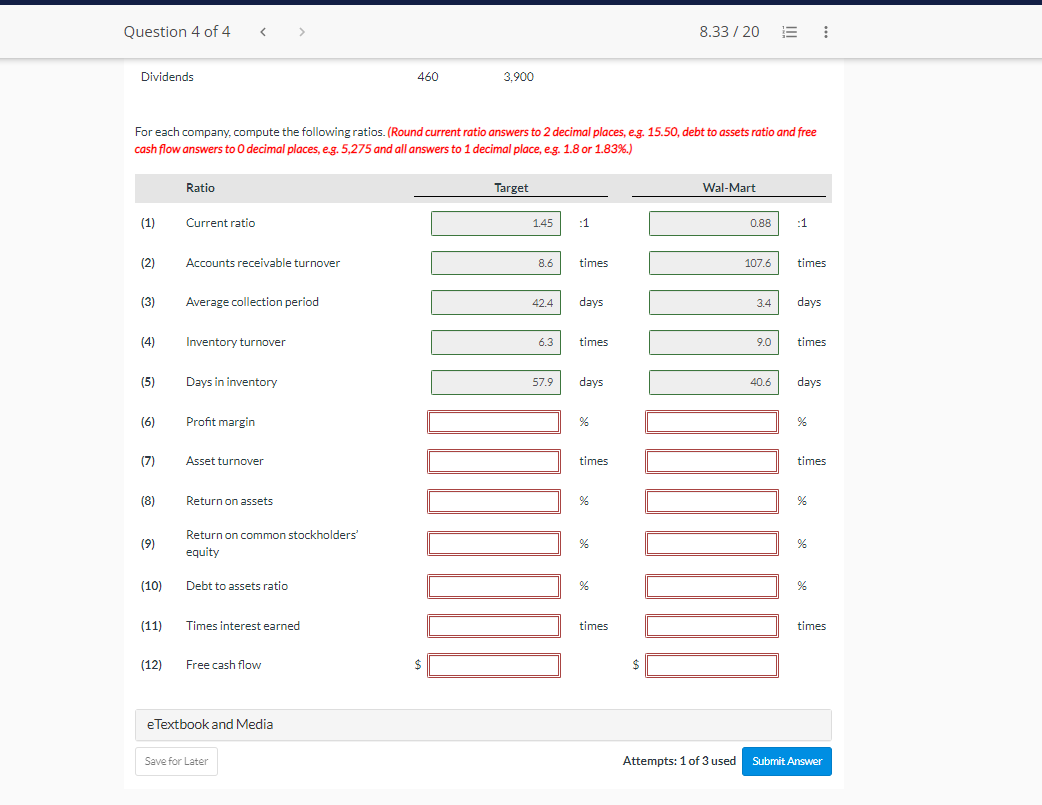Image resolution: width=1042 pixels, height=805 pixels.
Task: Click the red rounding instructions text
Action: 476,141
